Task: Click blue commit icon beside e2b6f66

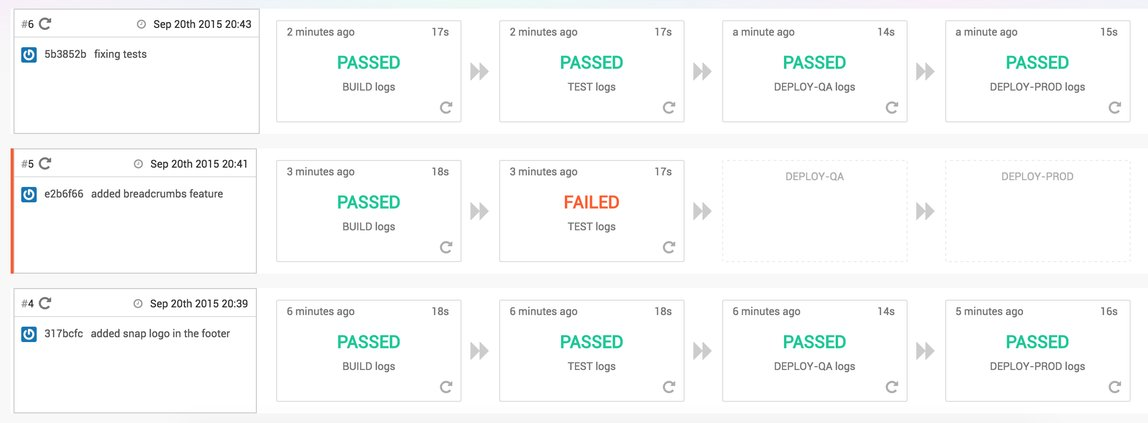Action: (x=29, y=194)
